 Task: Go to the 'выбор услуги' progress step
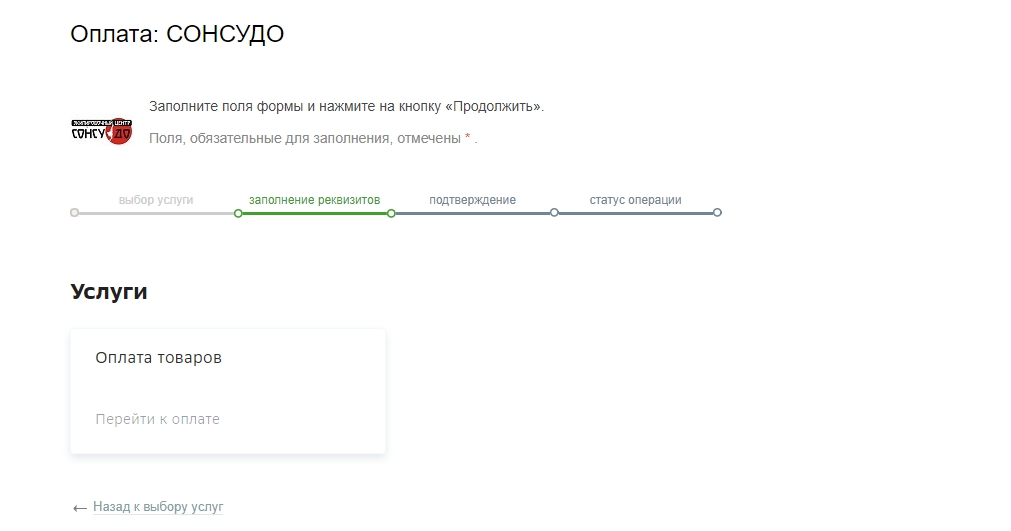tap(155, 200)
